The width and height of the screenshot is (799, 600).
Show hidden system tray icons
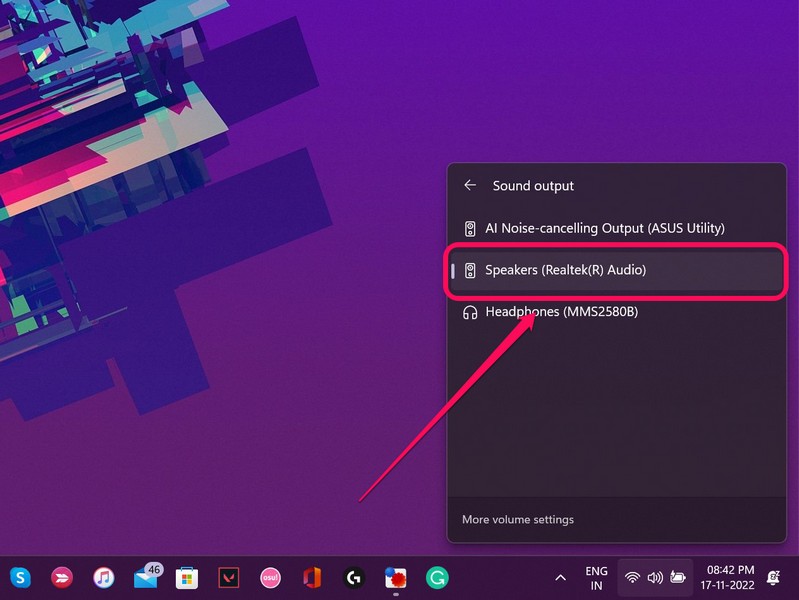[561, 577]
